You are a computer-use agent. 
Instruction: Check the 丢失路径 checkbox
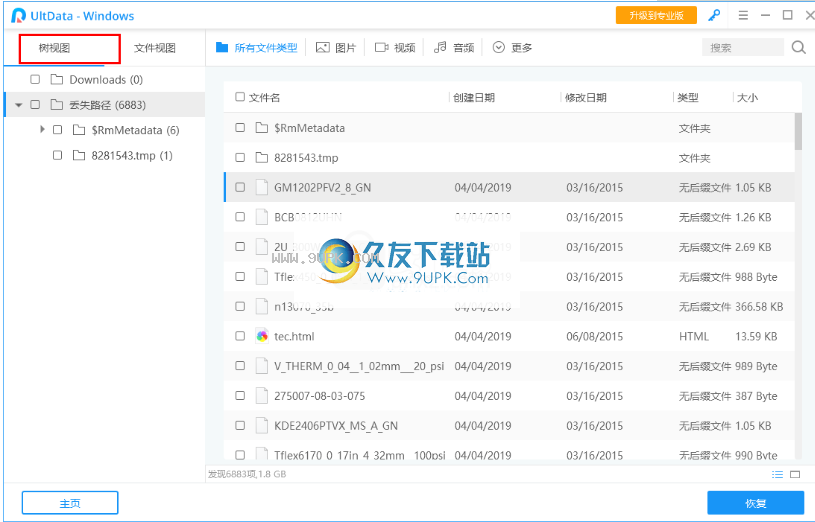pyautogui.click(x=35, y=105)
